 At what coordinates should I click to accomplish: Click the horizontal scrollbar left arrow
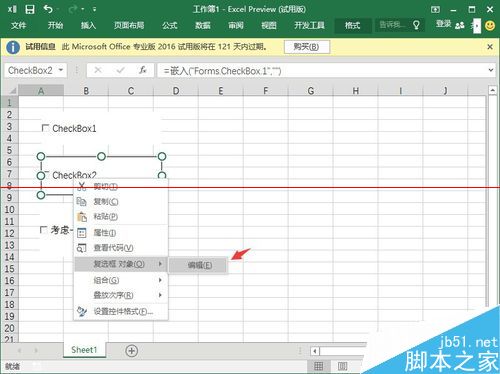(315, 351)
